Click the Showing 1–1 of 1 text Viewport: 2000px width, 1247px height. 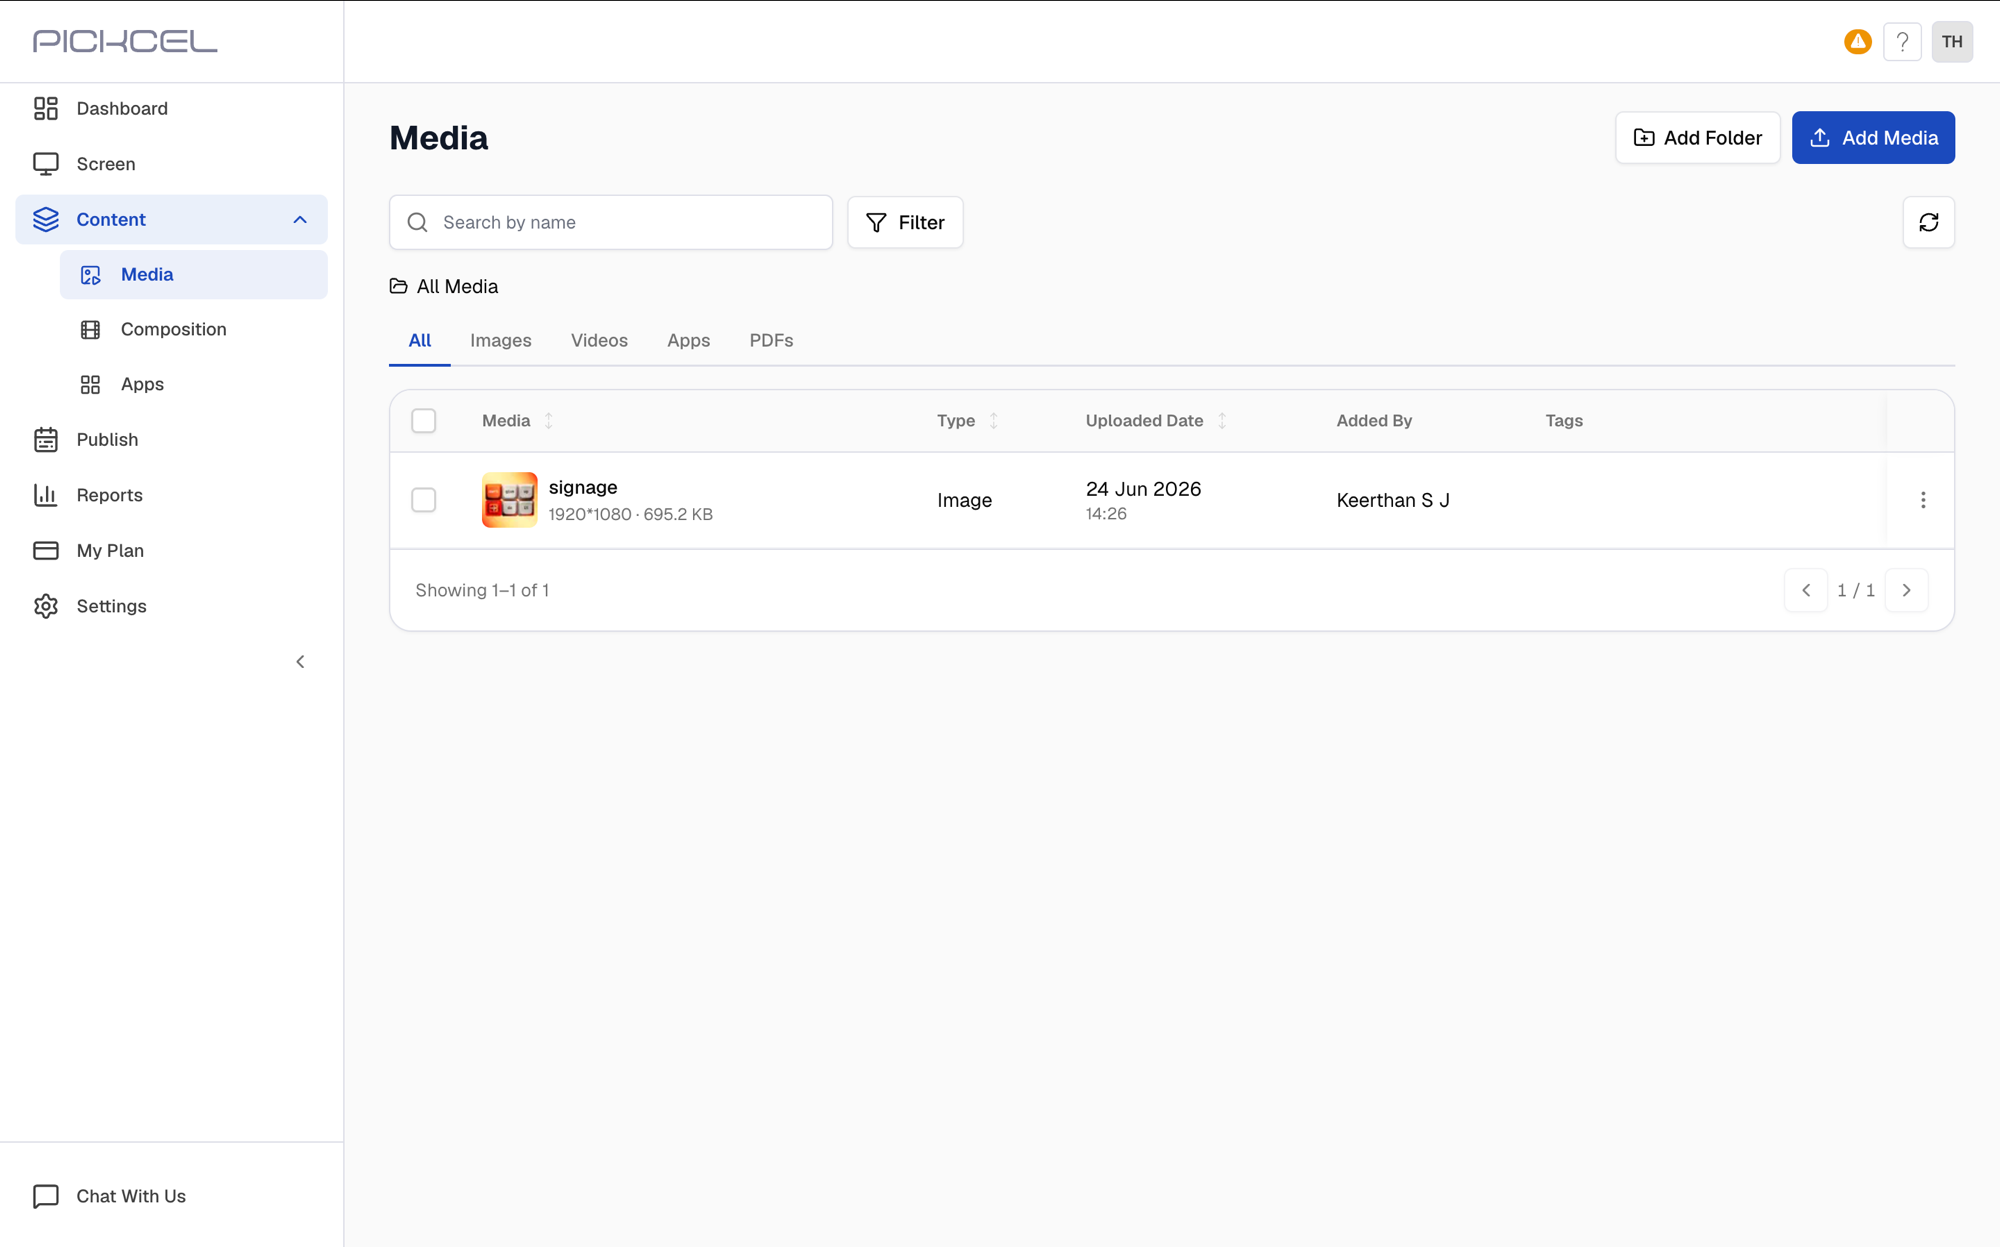[x=482, y=591]
